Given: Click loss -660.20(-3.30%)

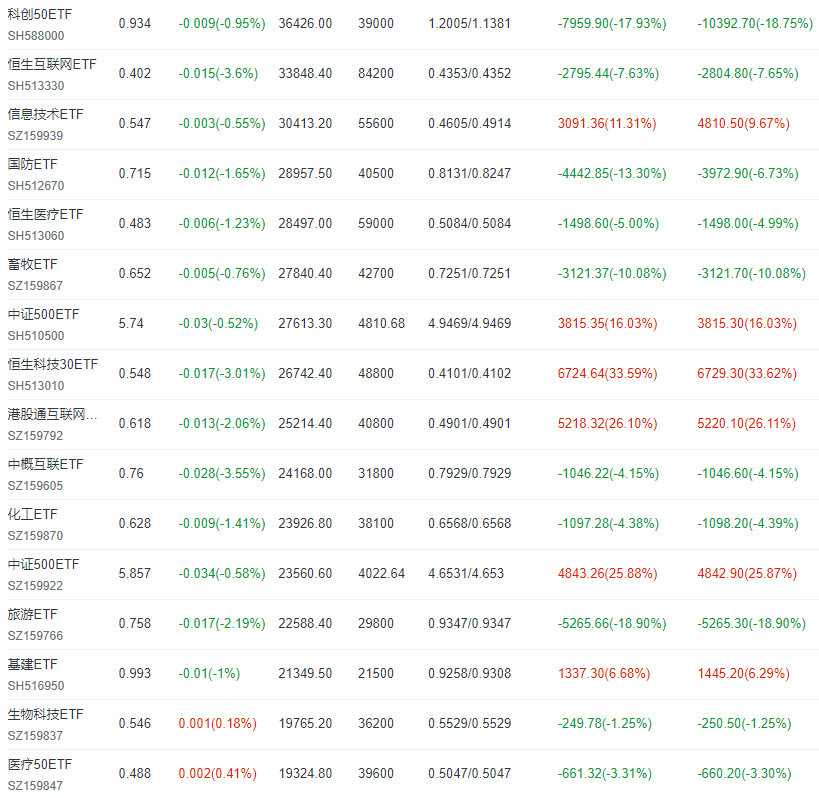Looking at the screenshot, I should [x=744, y=773].
